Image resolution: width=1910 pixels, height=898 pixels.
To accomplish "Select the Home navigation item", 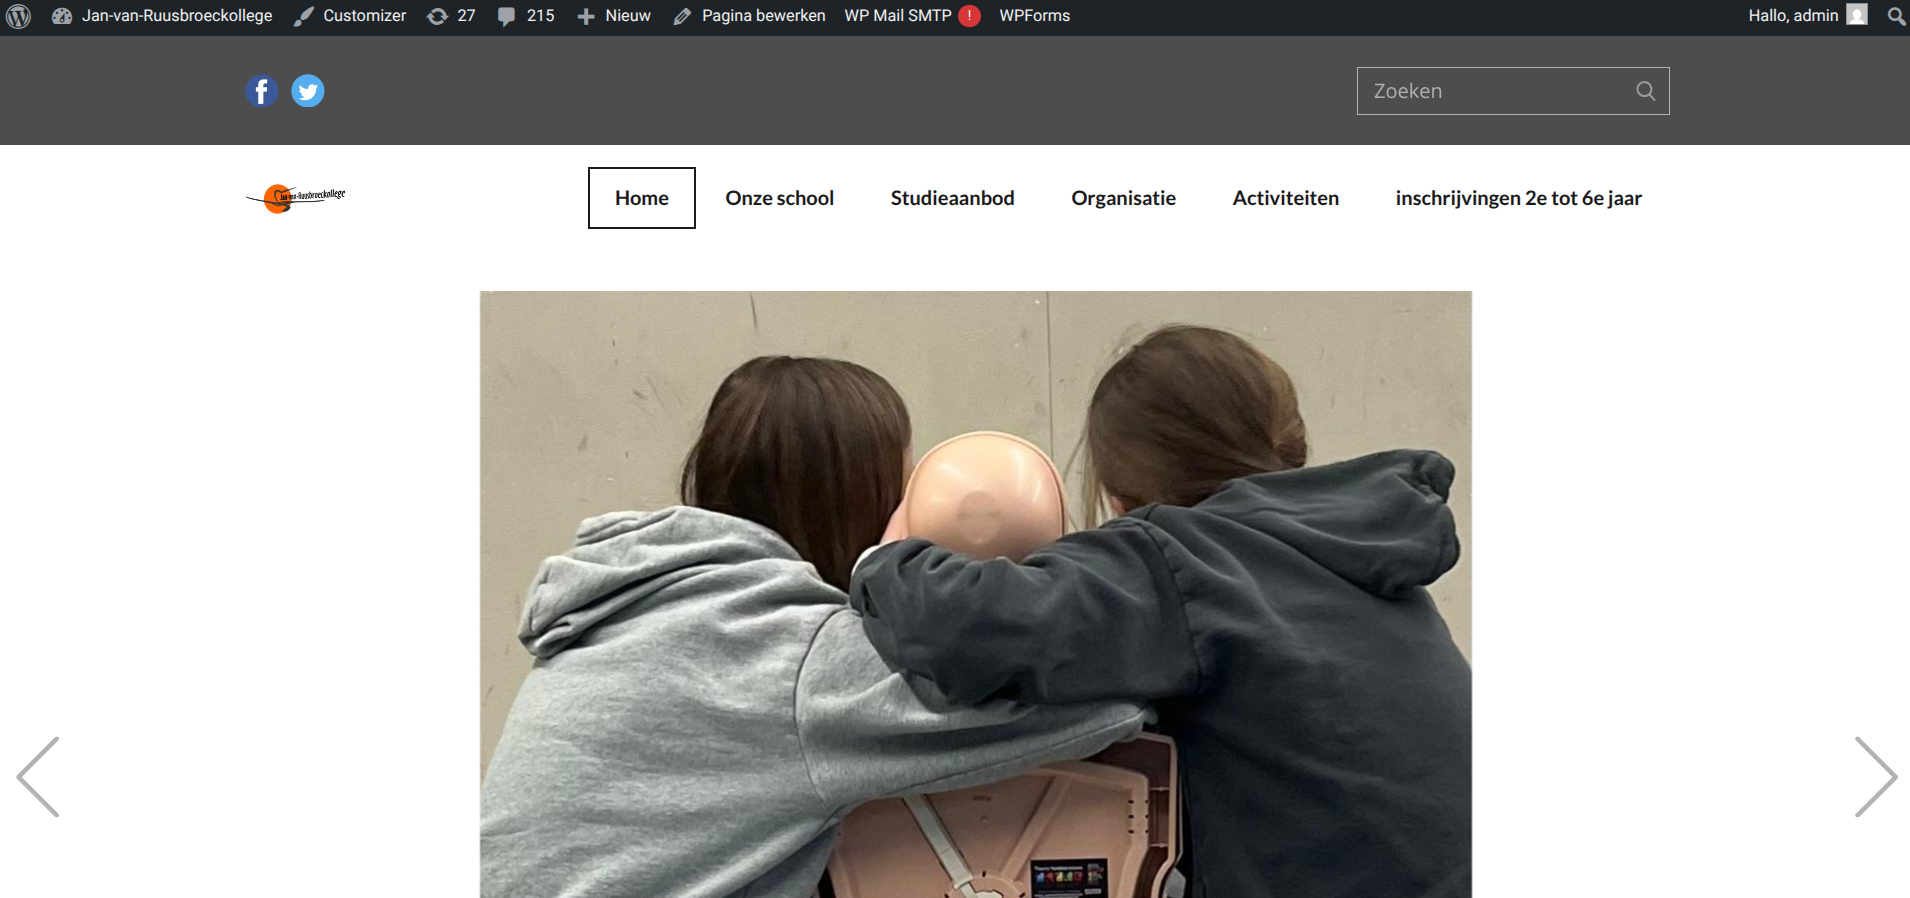I will coord(641,198).
